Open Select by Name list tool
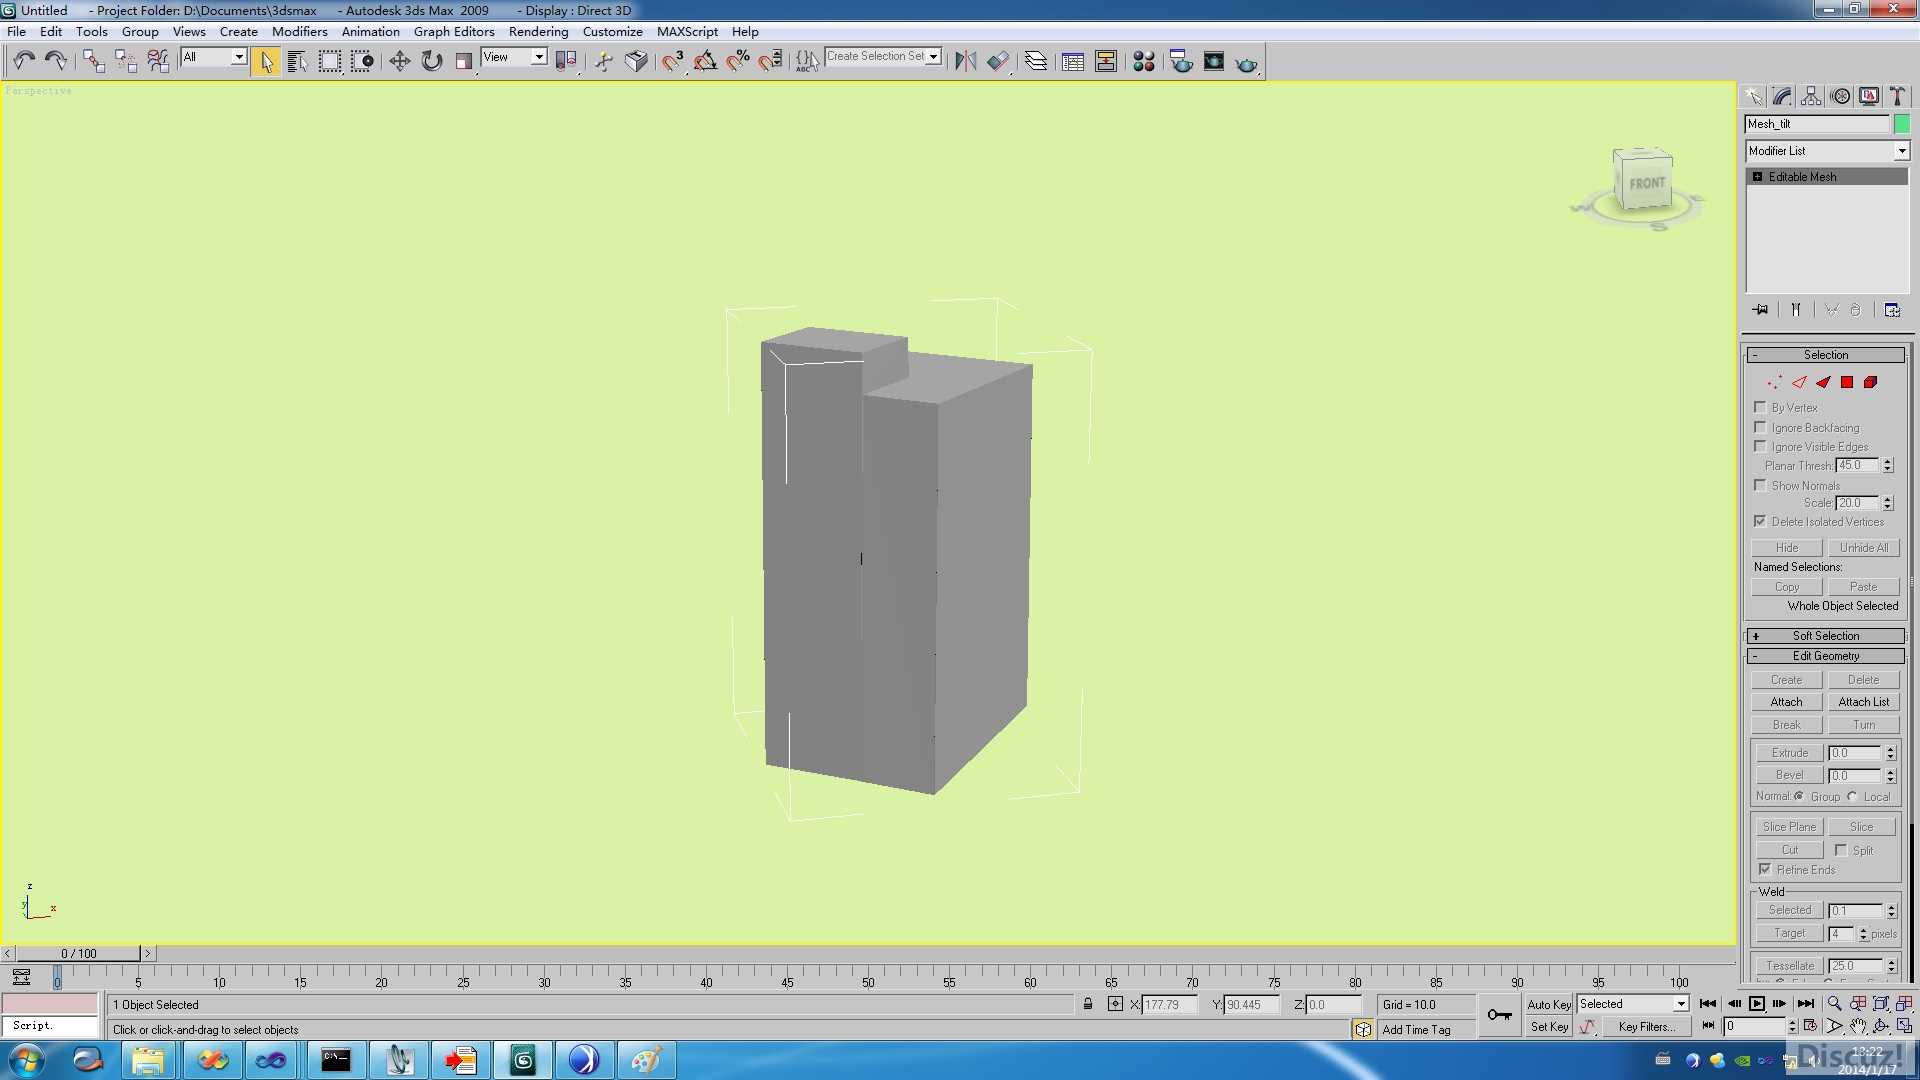This screenshot has width=1920, height=1080. pyautogui.click(x=297, y=61)
